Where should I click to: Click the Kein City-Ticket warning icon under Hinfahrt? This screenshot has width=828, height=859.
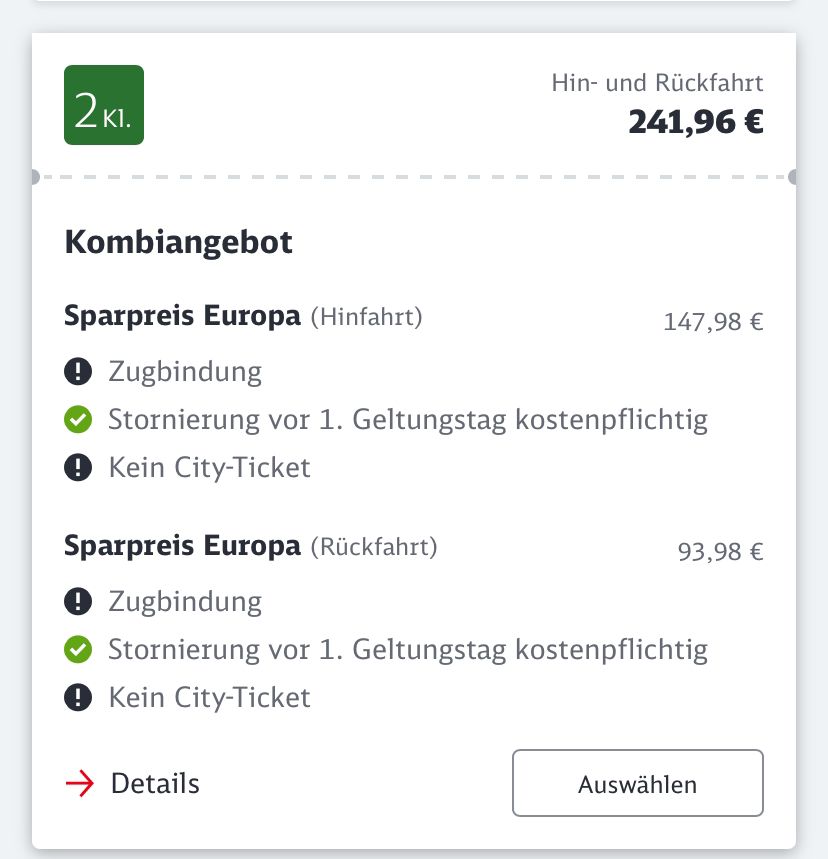pos(78,468)
